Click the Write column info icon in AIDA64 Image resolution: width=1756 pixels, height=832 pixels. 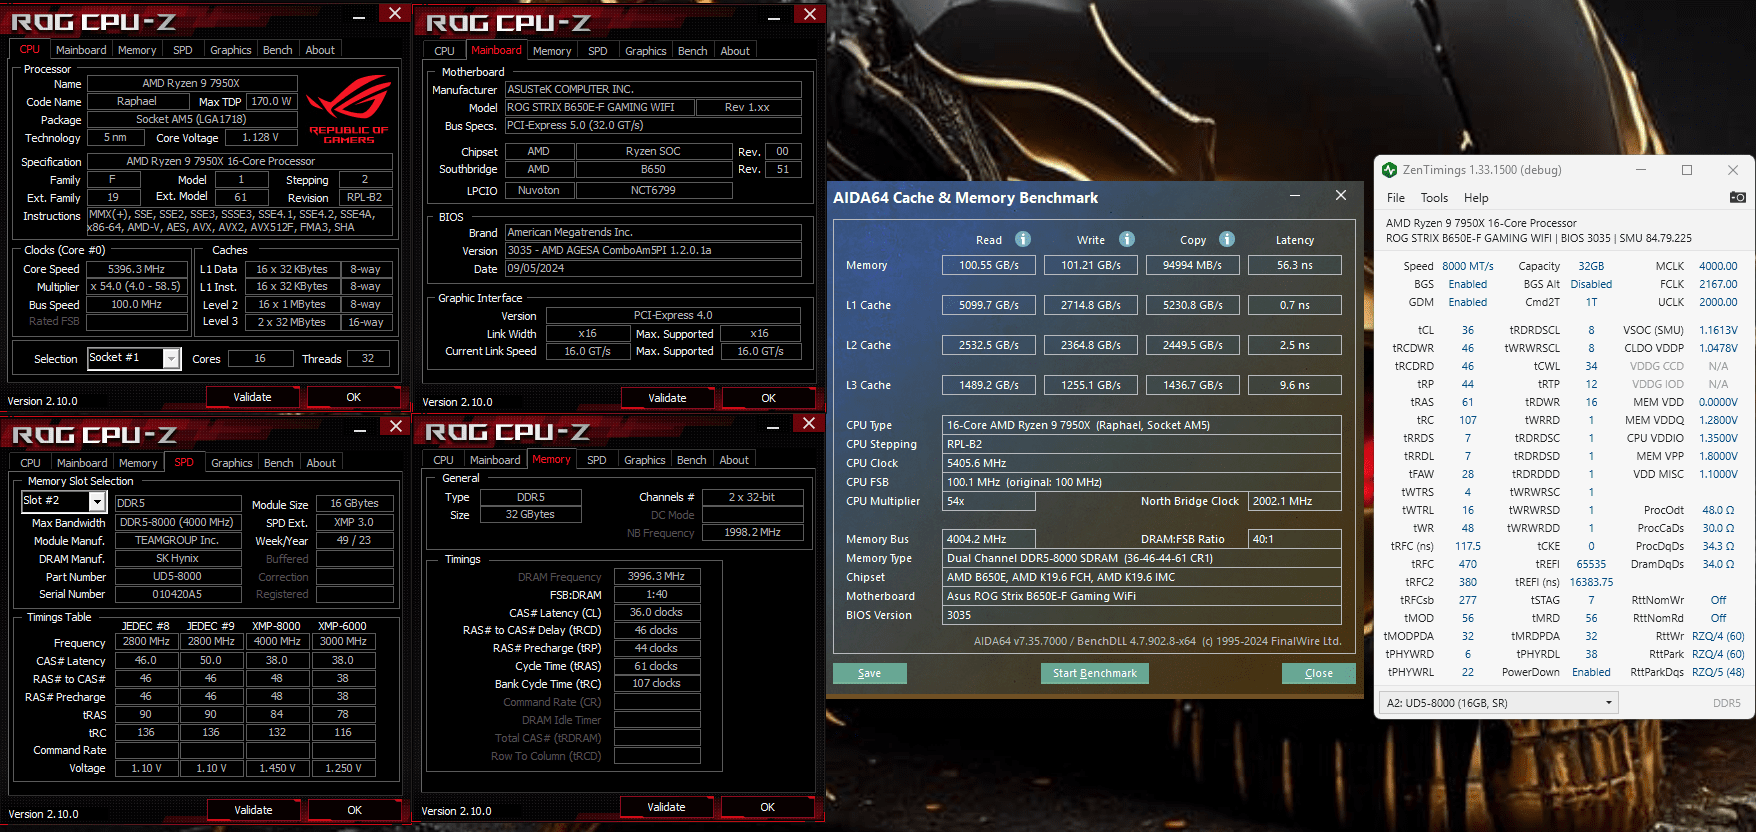(1127, 239)
